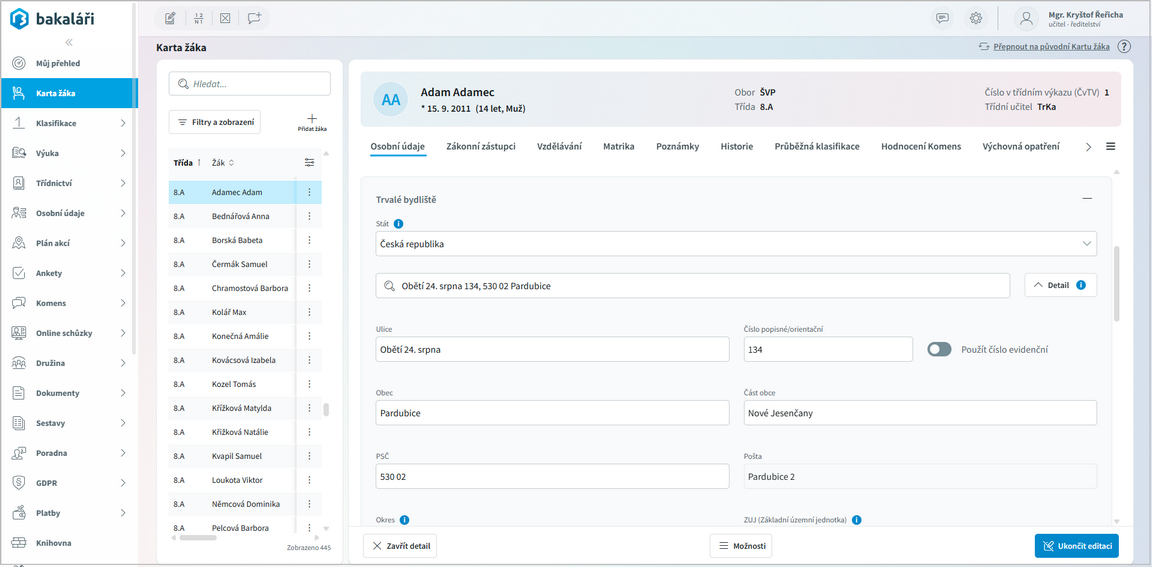The height and width of the screenshot is (567, 1152).
Task: Click the Přidat žáka plus icon
Action: (312, 119)
